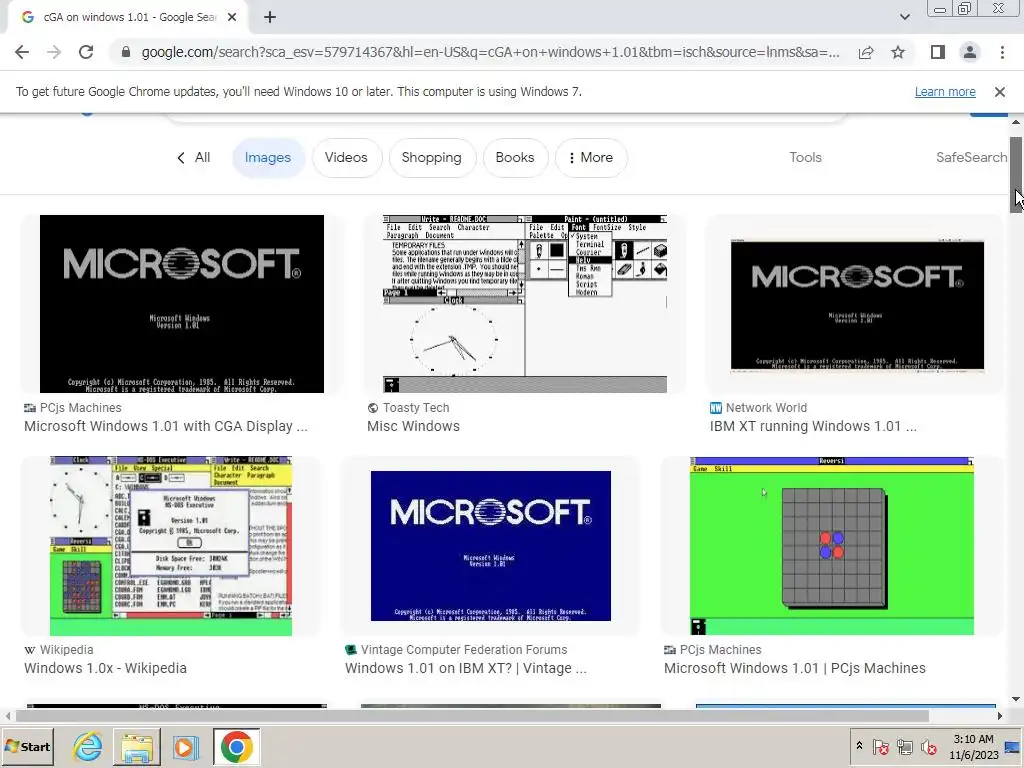Switch to the Books filter
The width and height of the screenshot is (1024, 768).
[x=515, y=157]
